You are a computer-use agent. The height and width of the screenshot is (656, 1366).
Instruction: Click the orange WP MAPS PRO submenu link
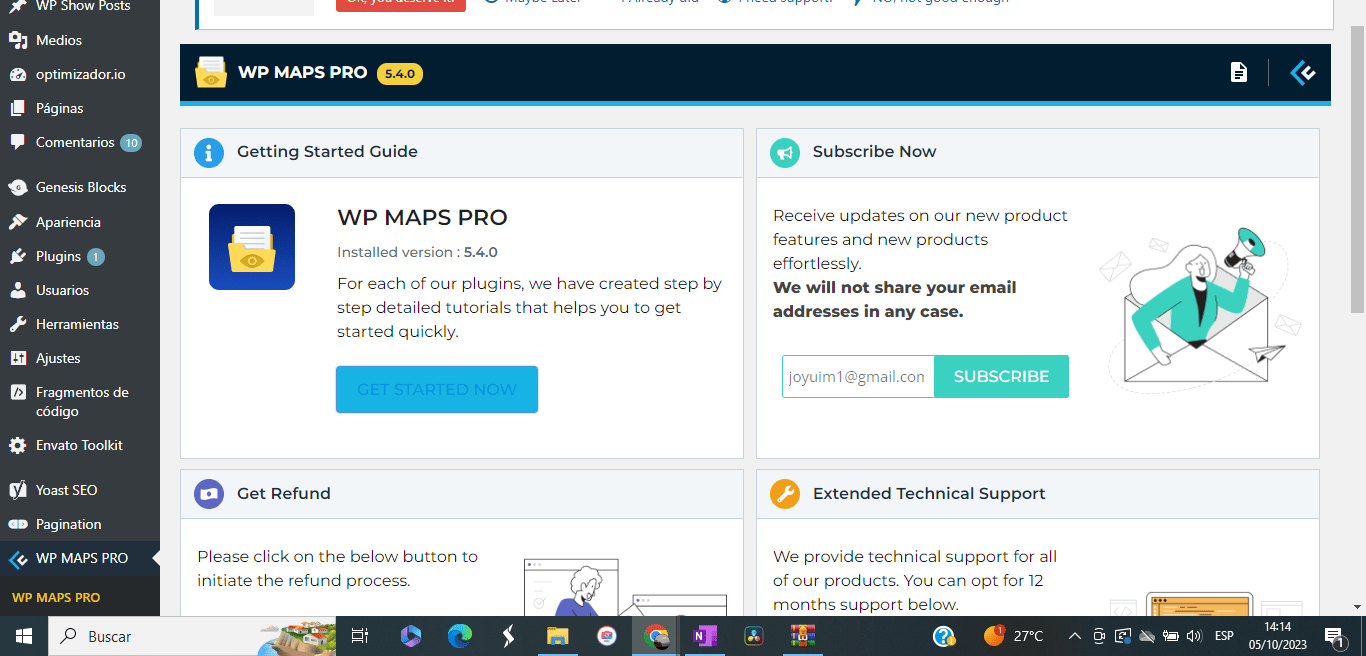pyautogui.click(x=56, y=598)
